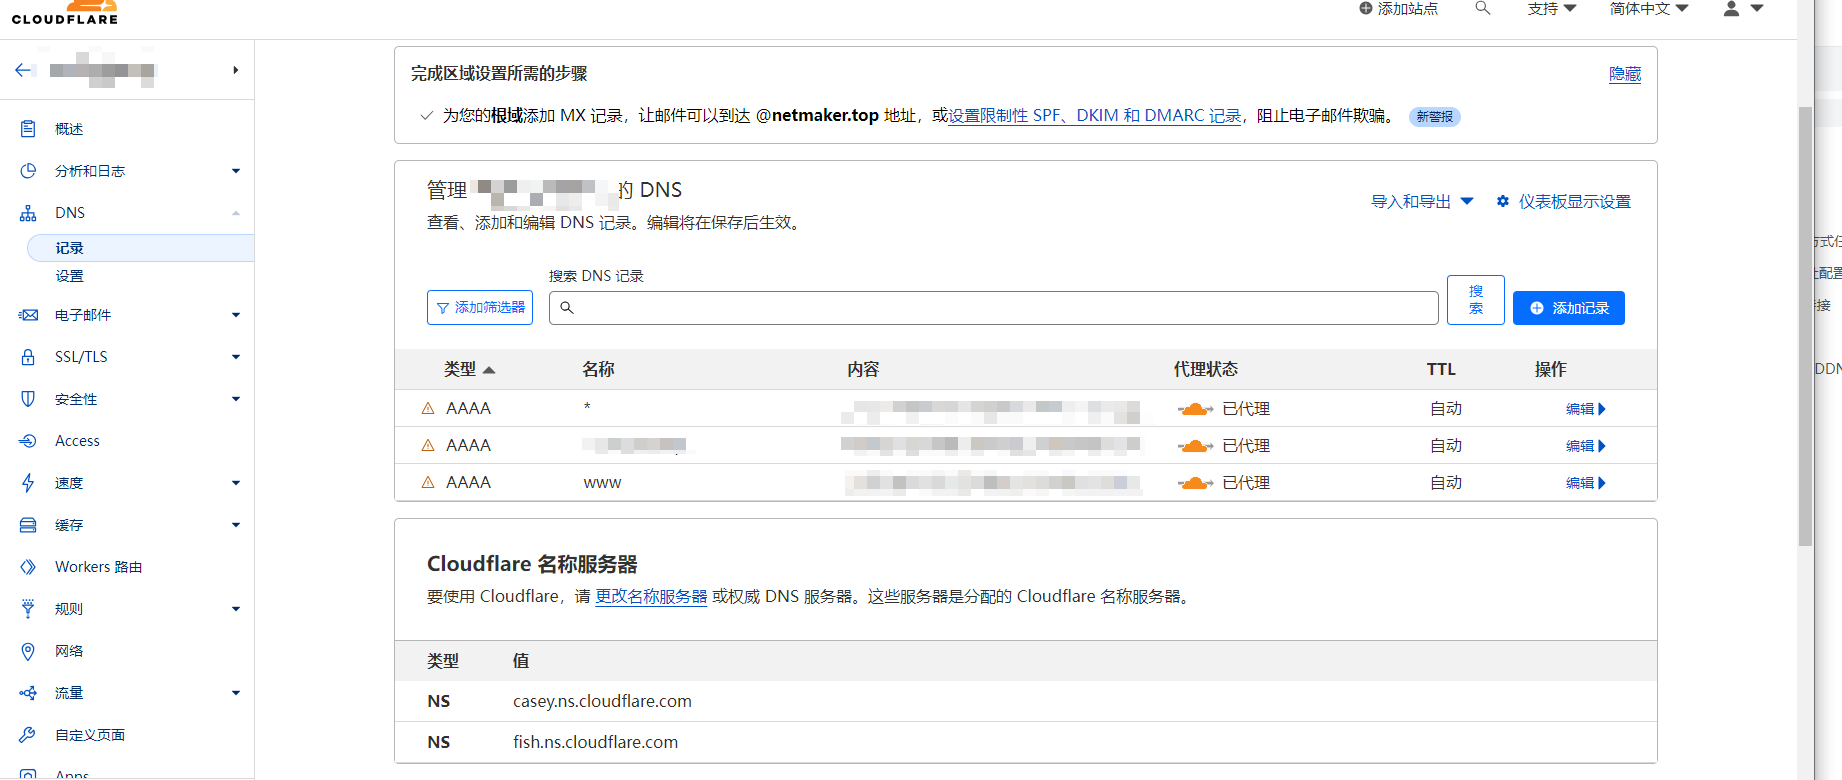This screenshot has height=780, width=1842.
Task: Sort by the 类型 column header
Action: pos(469,369)
